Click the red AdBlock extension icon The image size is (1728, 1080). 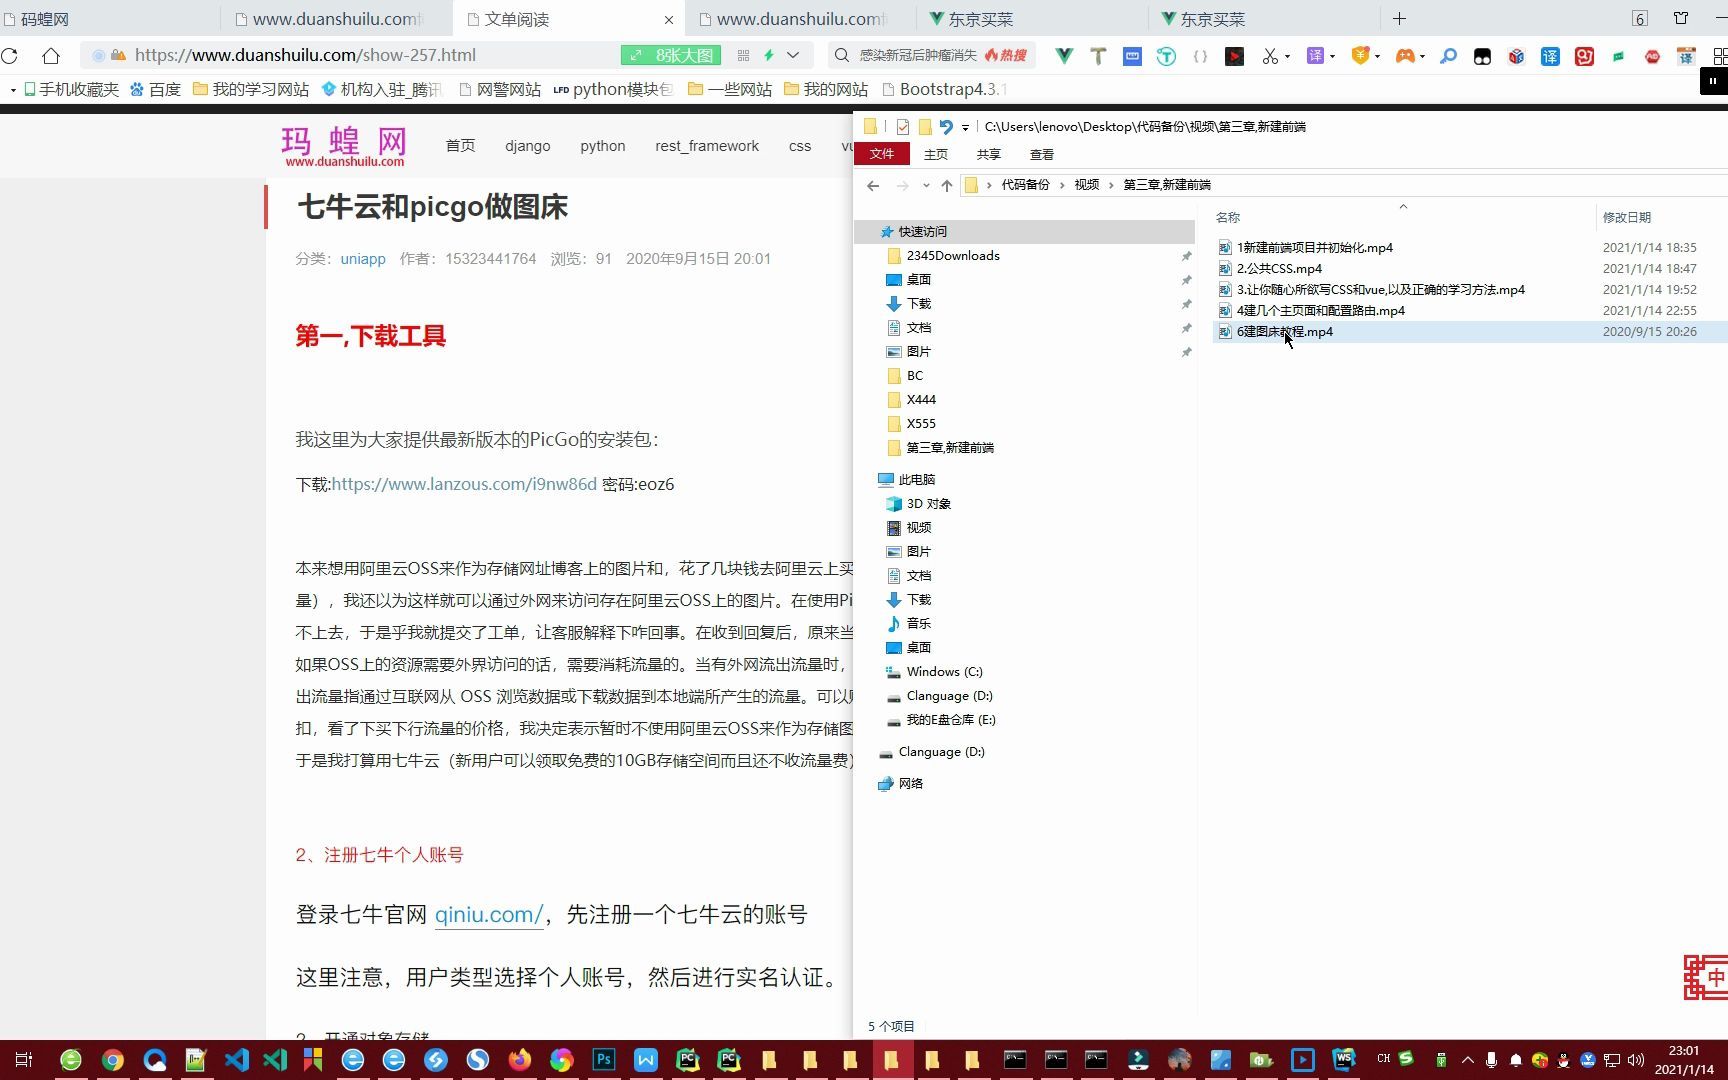pos(1652,56)
